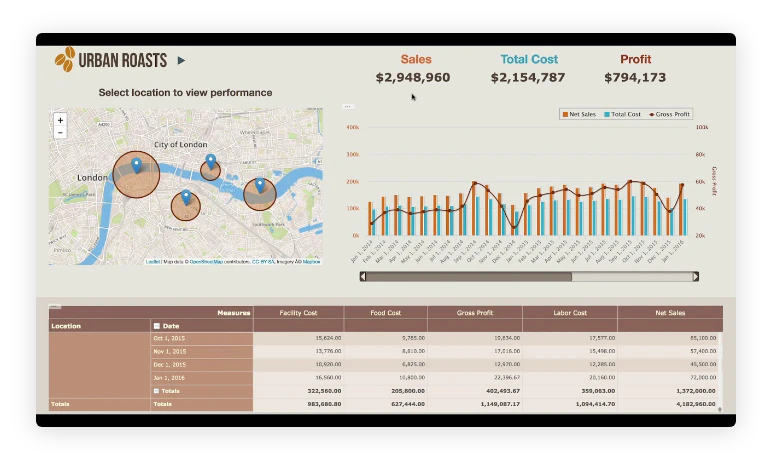
Task: Toggle Gross Profit series in chart legend
Action: [x=670, y=114]
